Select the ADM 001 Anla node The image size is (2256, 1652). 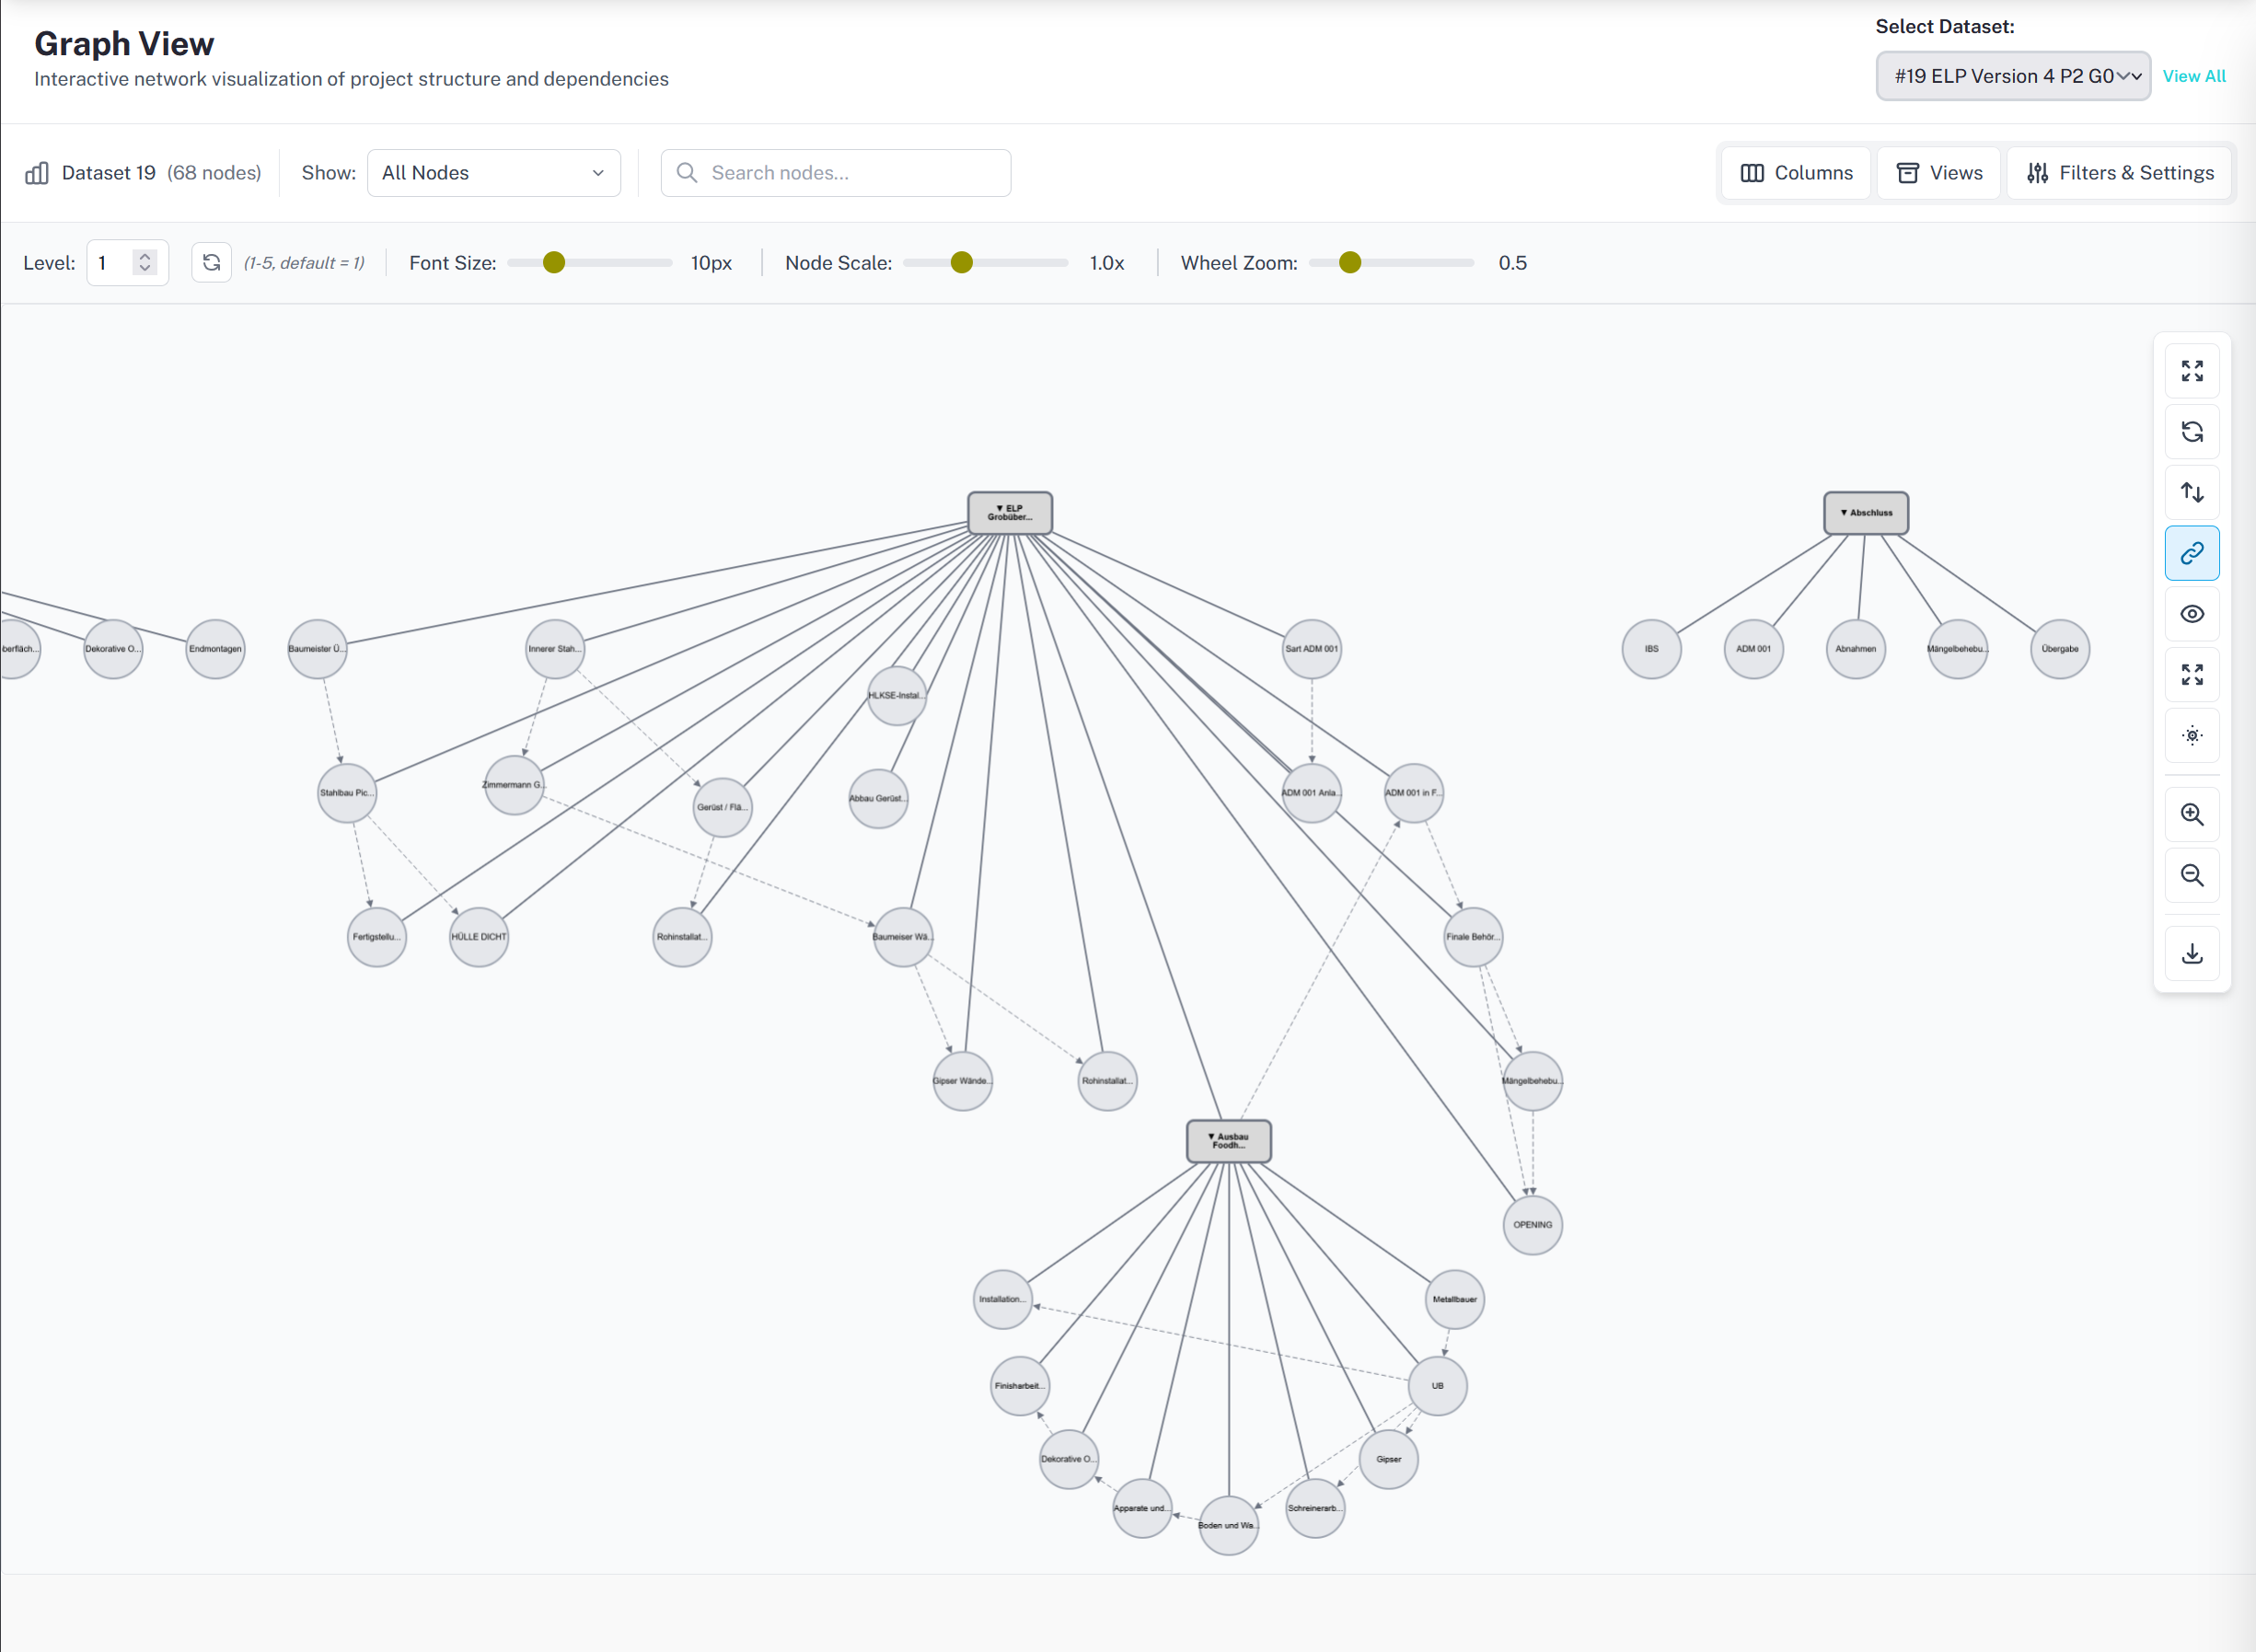[1312, 793]
